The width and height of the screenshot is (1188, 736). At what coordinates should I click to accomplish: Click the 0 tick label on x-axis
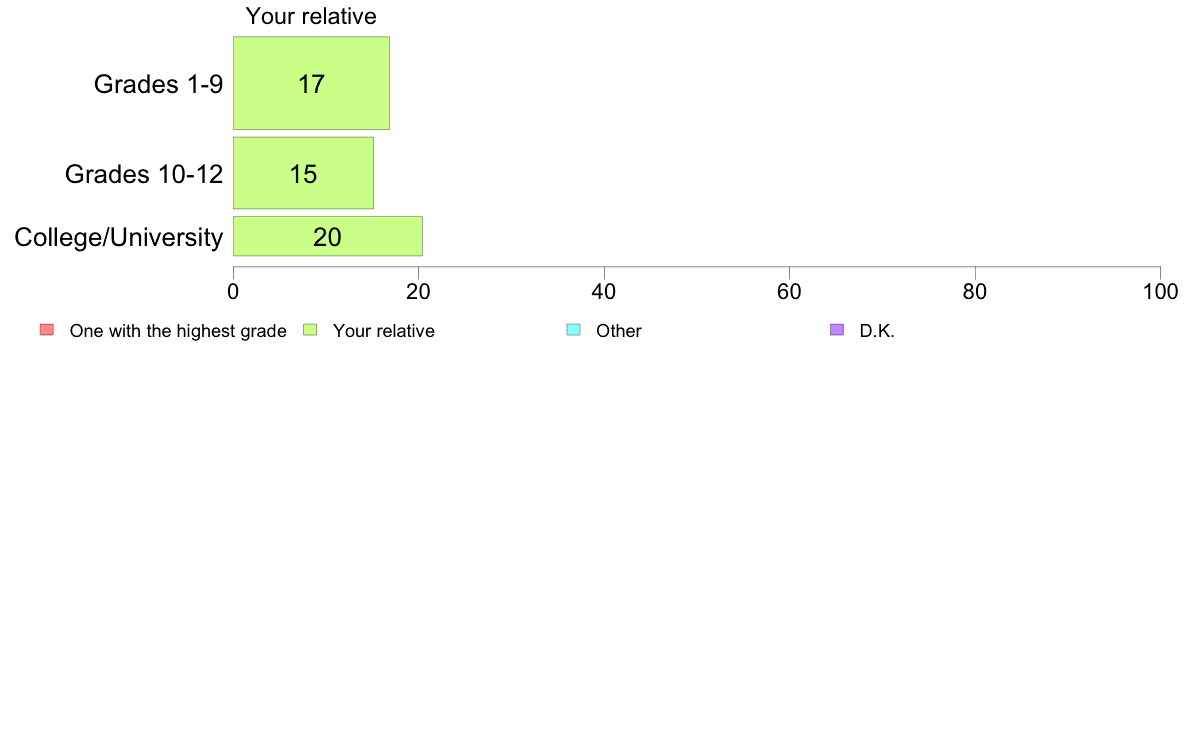coord(233,292)
